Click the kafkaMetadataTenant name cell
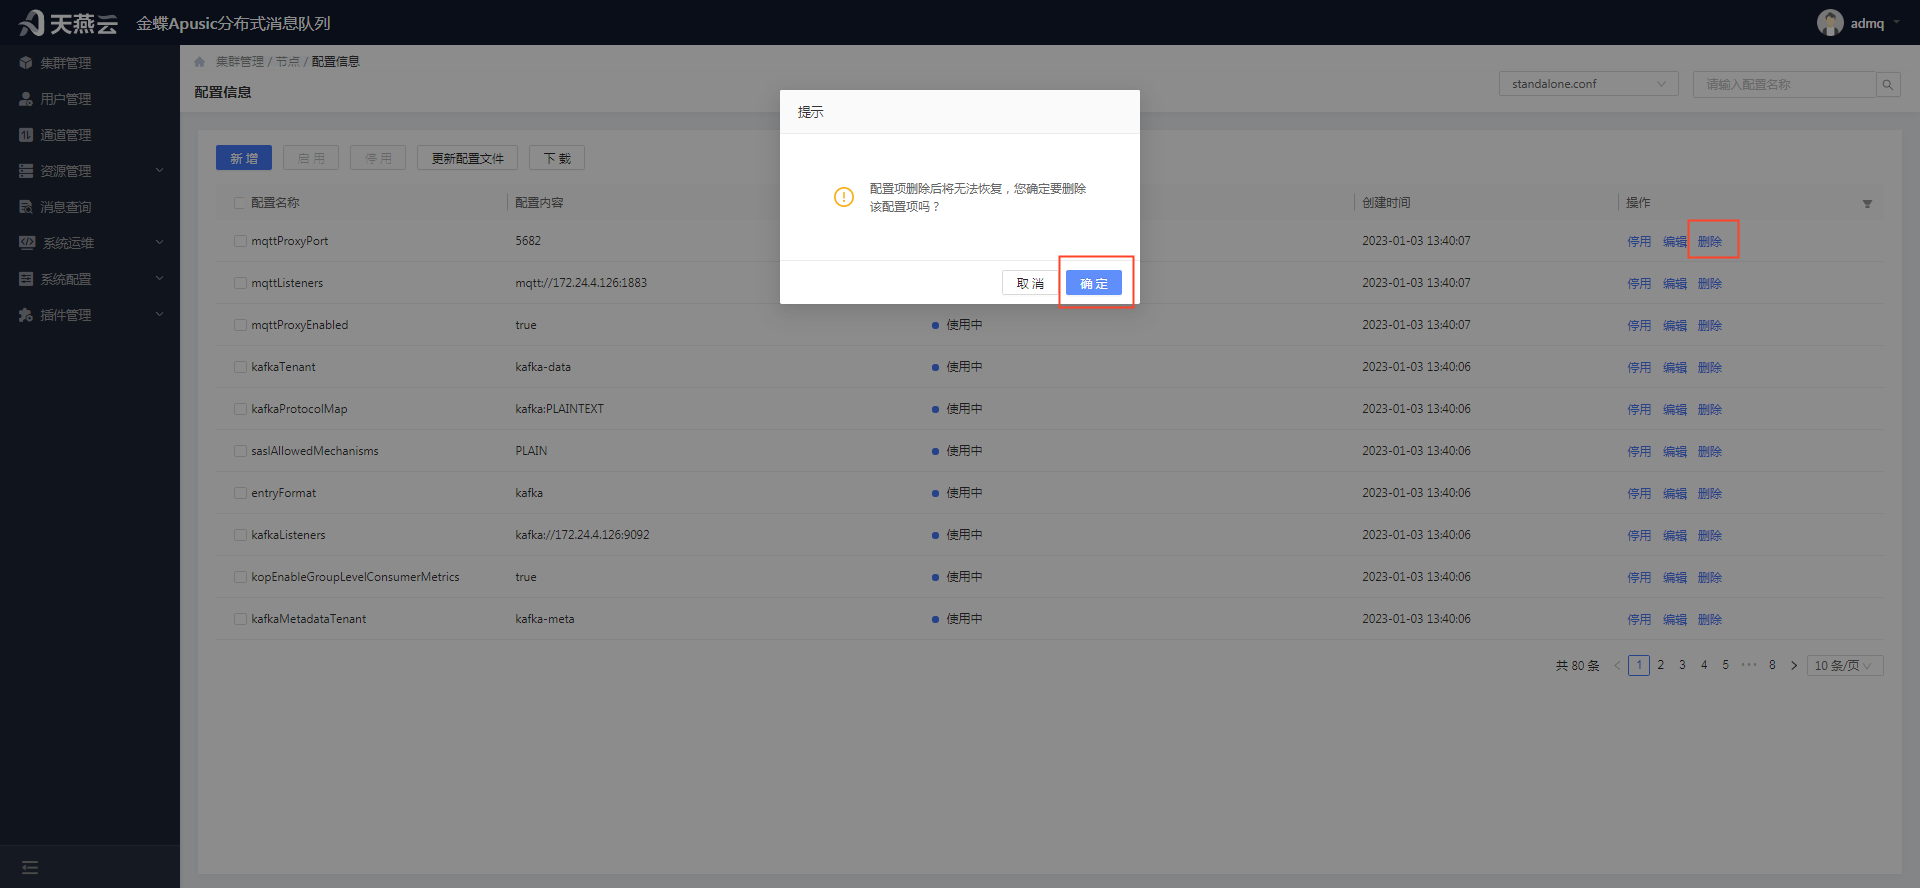The width and height of the screenshot is (1920, 888). click(309, 619)
